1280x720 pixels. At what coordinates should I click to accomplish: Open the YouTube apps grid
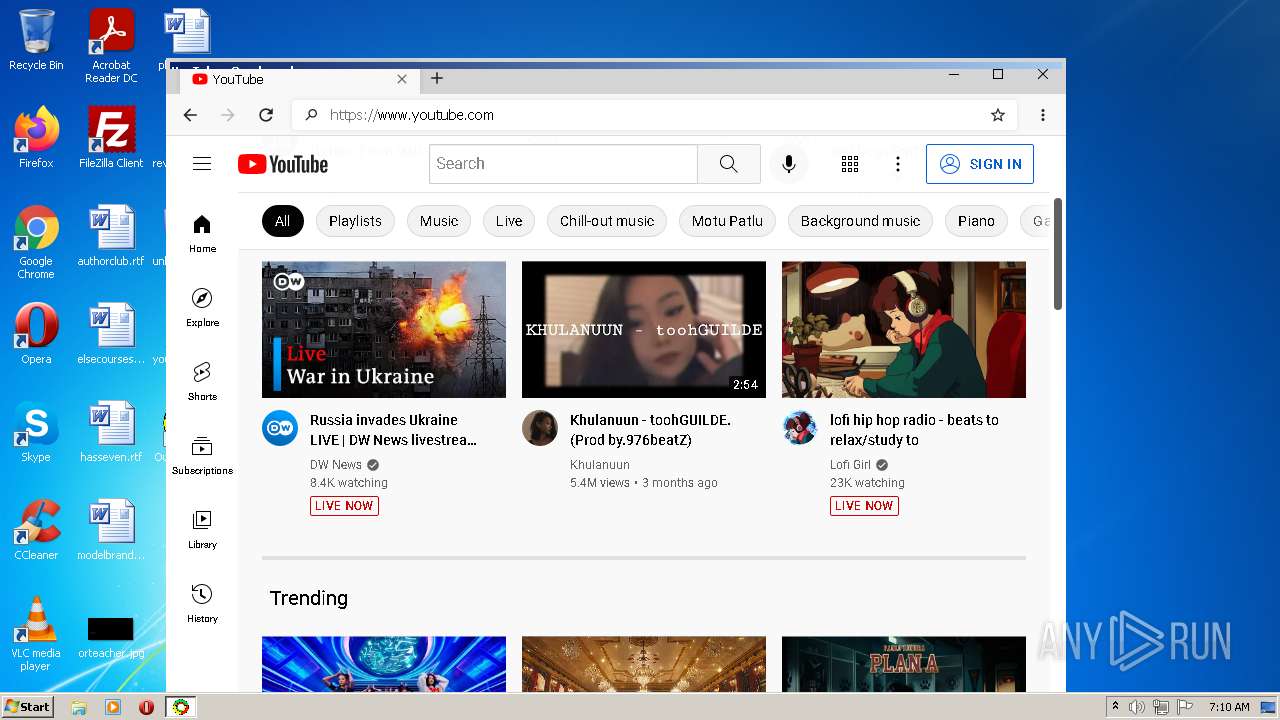[x=850, y=164]
